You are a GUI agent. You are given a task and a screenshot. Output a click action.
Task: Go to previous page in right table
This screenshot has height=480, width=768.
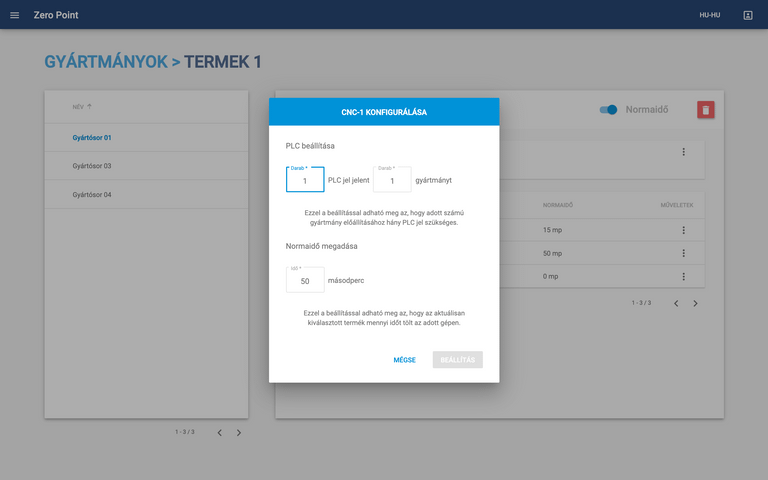click(676, 303)
